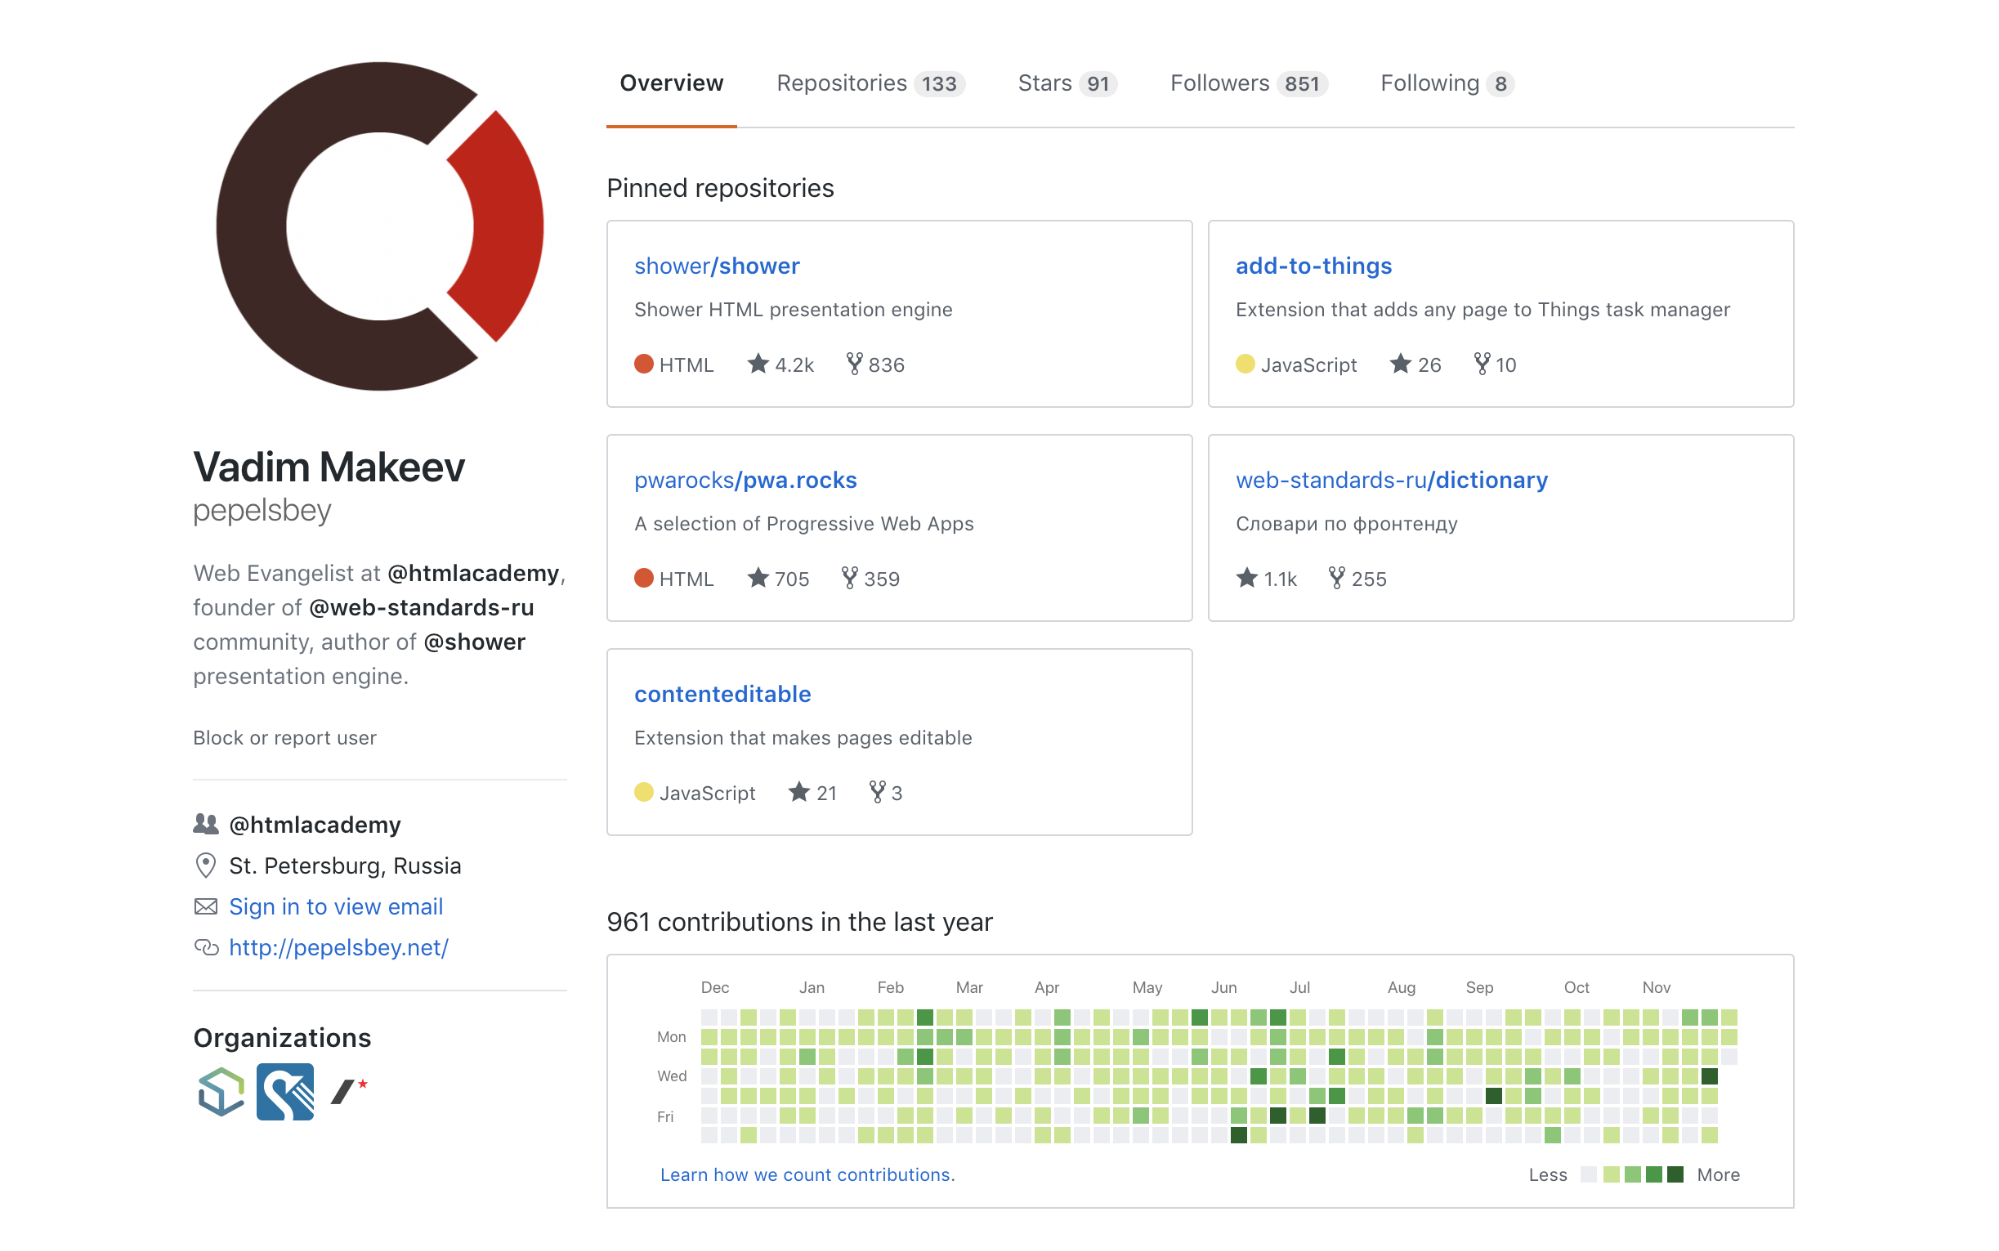Click Sign in to view email
Screen dimensions: 1999x1251
[336, 906]
